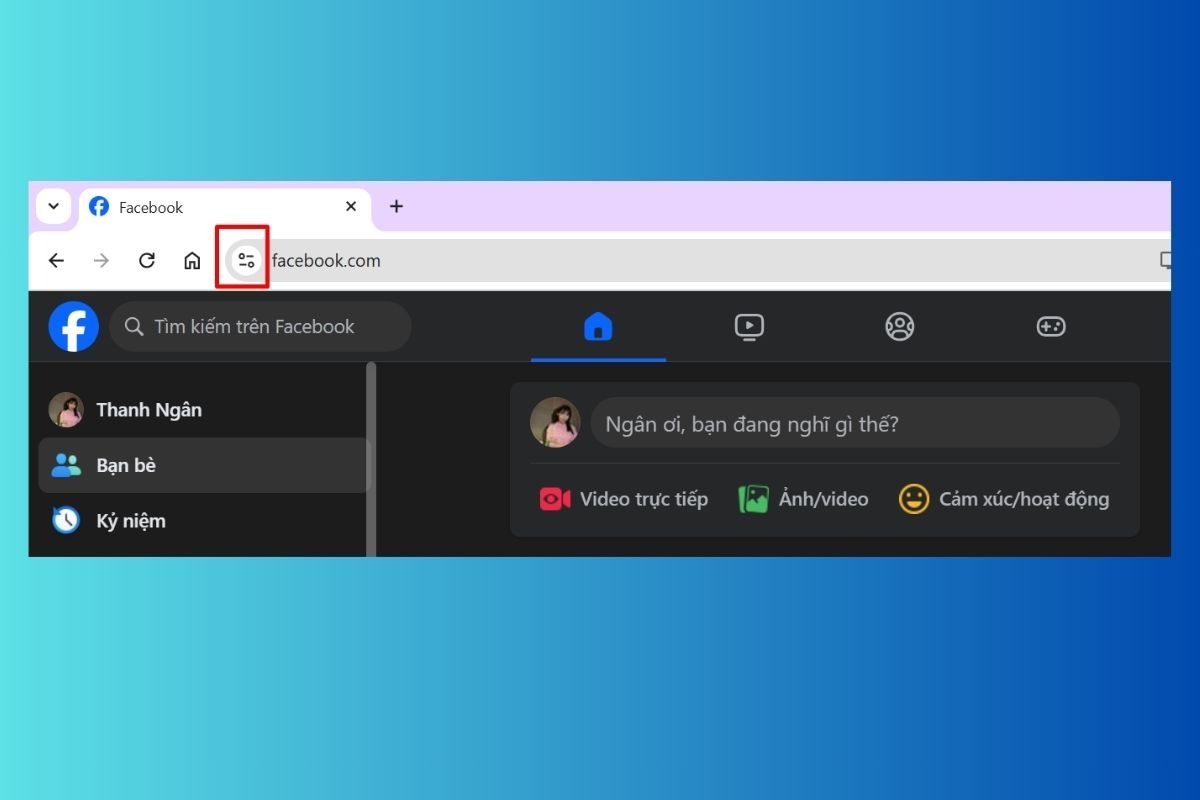Viewport: 1200px width, 800px height.
Task: Open the Thanh Ngân profile in sidebar
Action: pyautogui.click(x=204, y=410)
